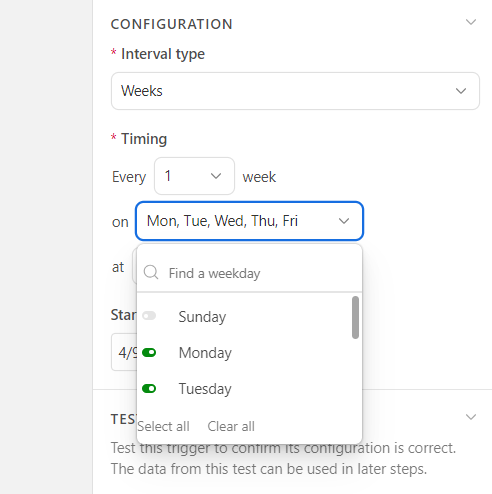Image resolution: width=492 pixels, height=494 pixels.
Task: Click the magnifier search icon
Action: coord(151,273)
